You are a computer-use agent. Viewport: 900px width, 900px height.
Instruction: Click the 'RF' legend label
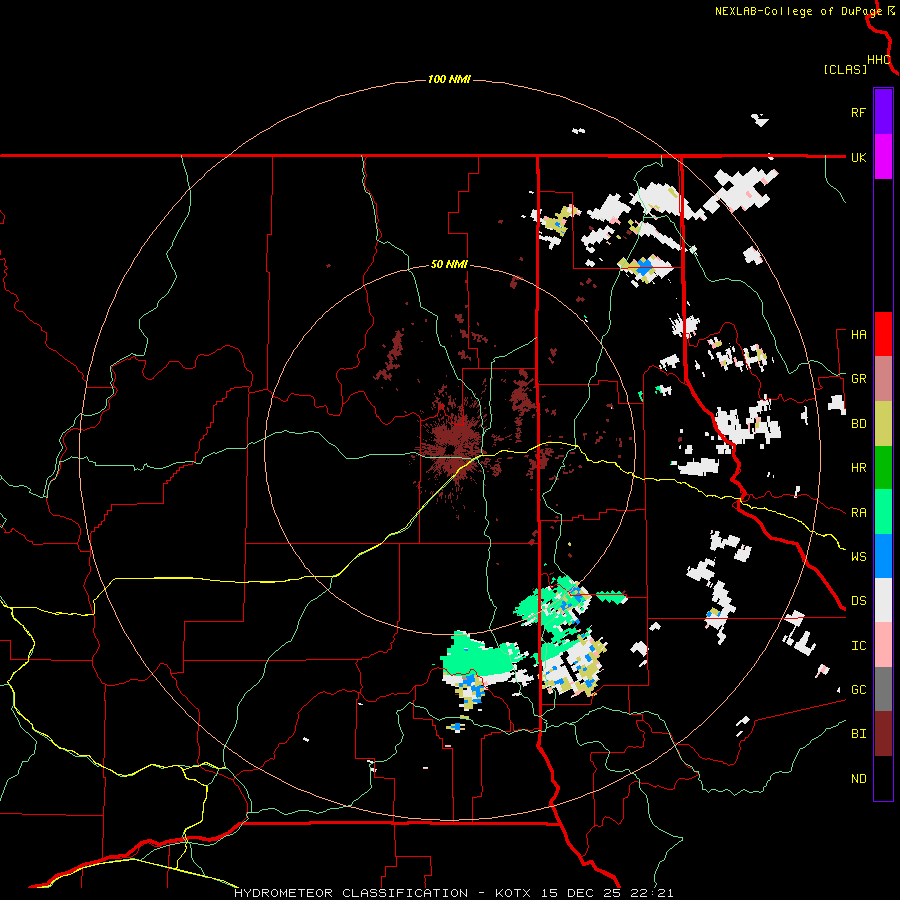click(x=859, y=112)
